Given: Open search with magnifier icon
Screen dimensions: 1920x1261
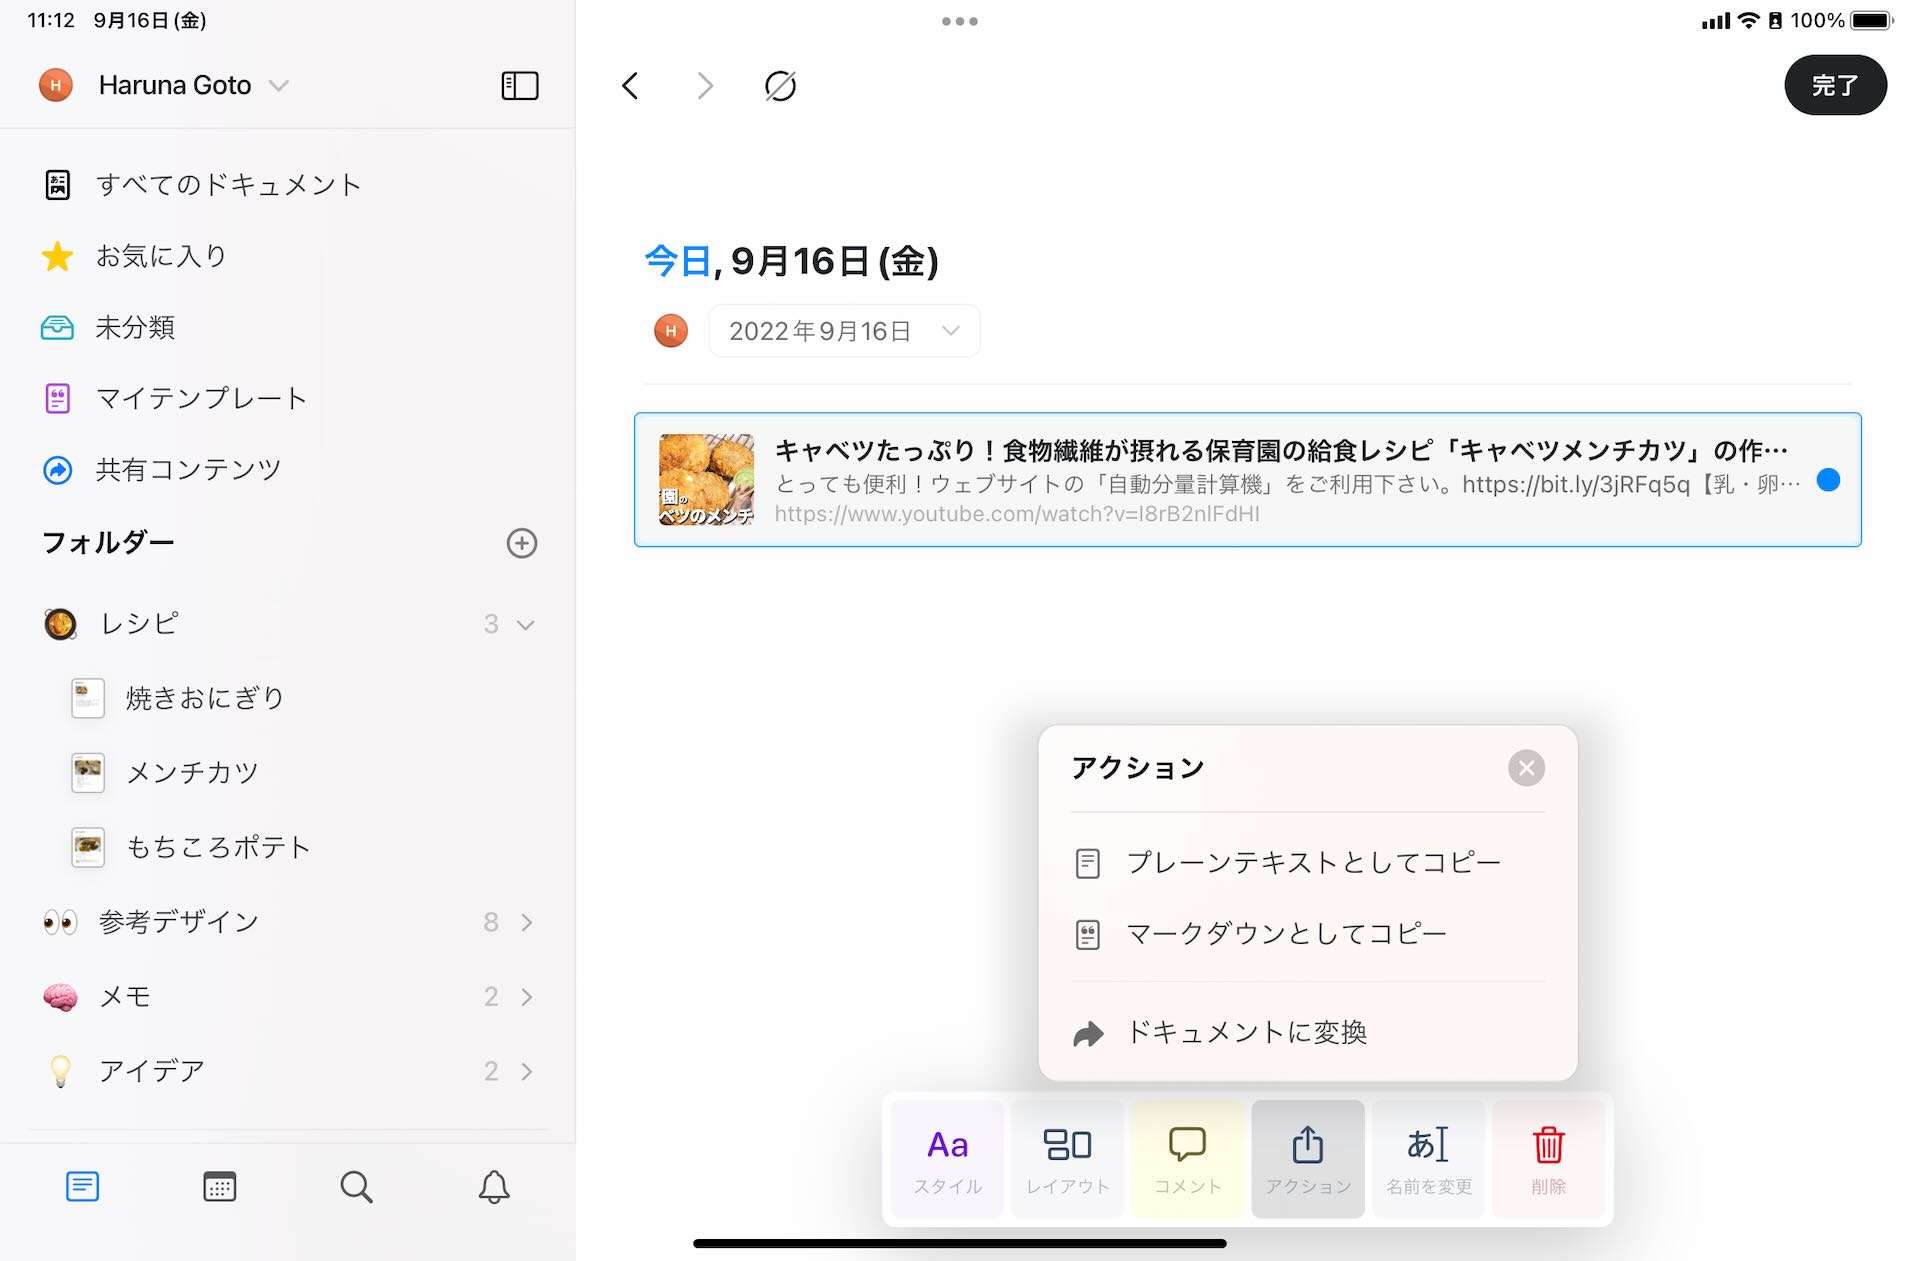Looking at the screenshot, I should coord(356,1187).
